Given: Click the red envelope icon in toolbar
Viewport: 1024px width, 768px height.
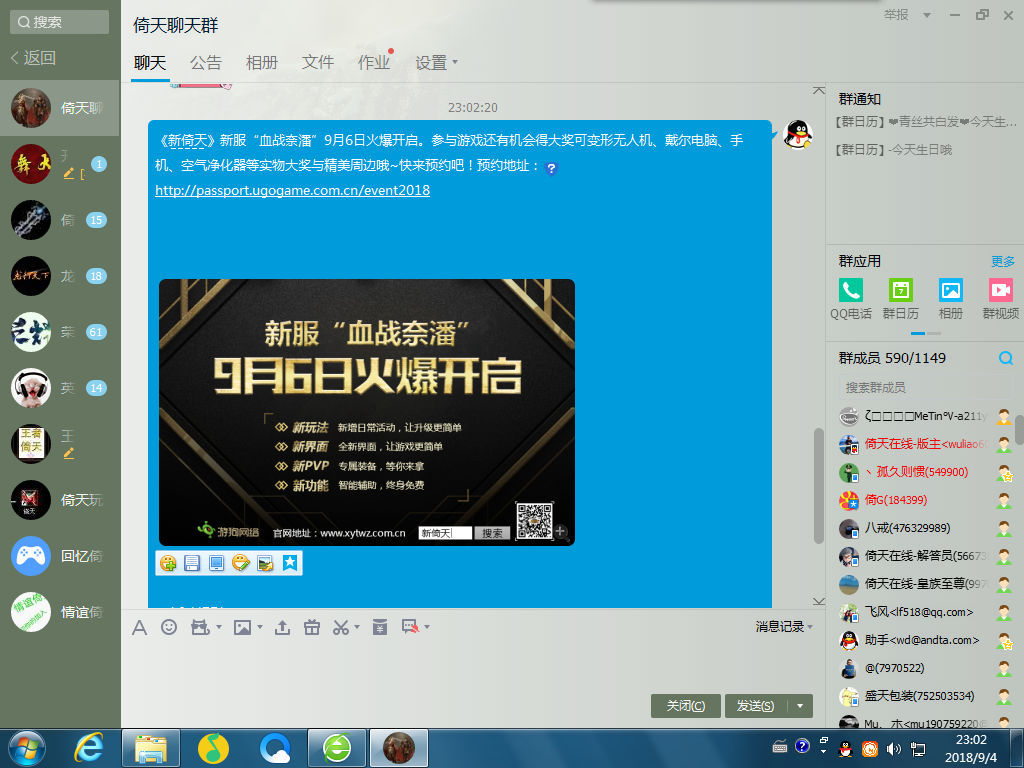Looking at the screenshot, I should (379, 627).
